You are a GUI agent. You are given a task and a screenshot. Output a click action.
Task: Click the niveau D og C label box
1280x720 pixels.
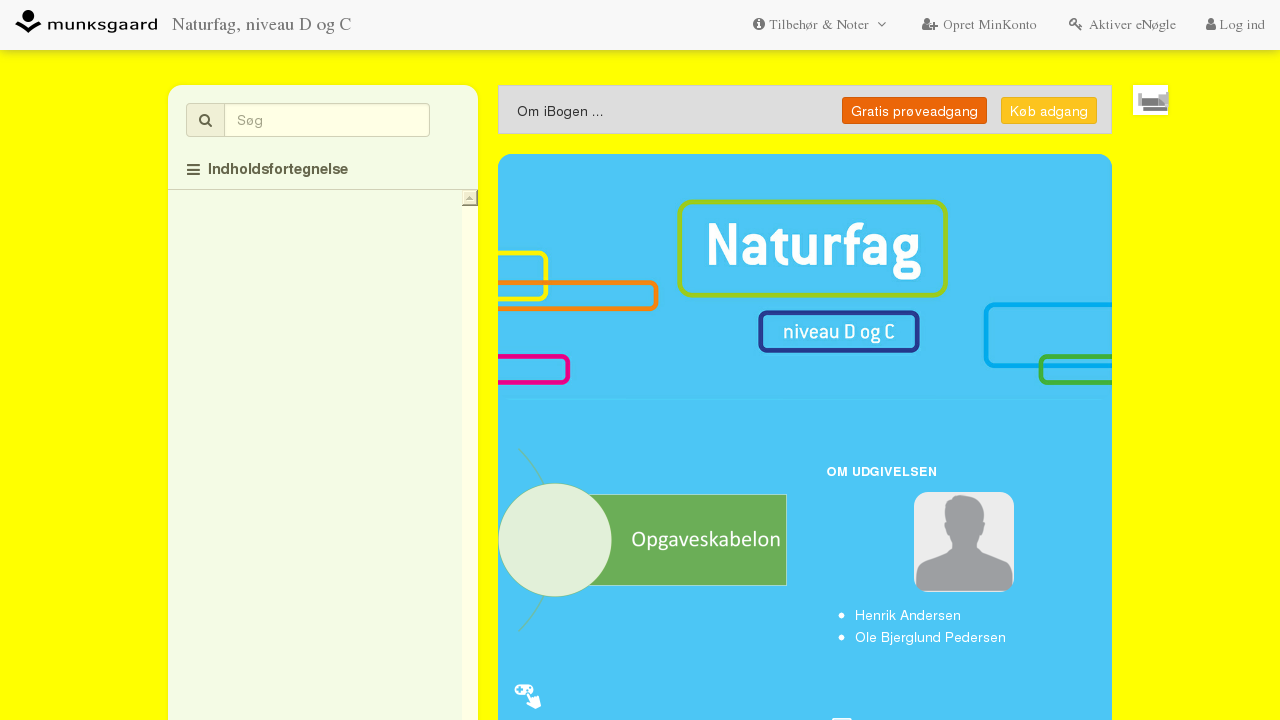(x=838, y=332)
